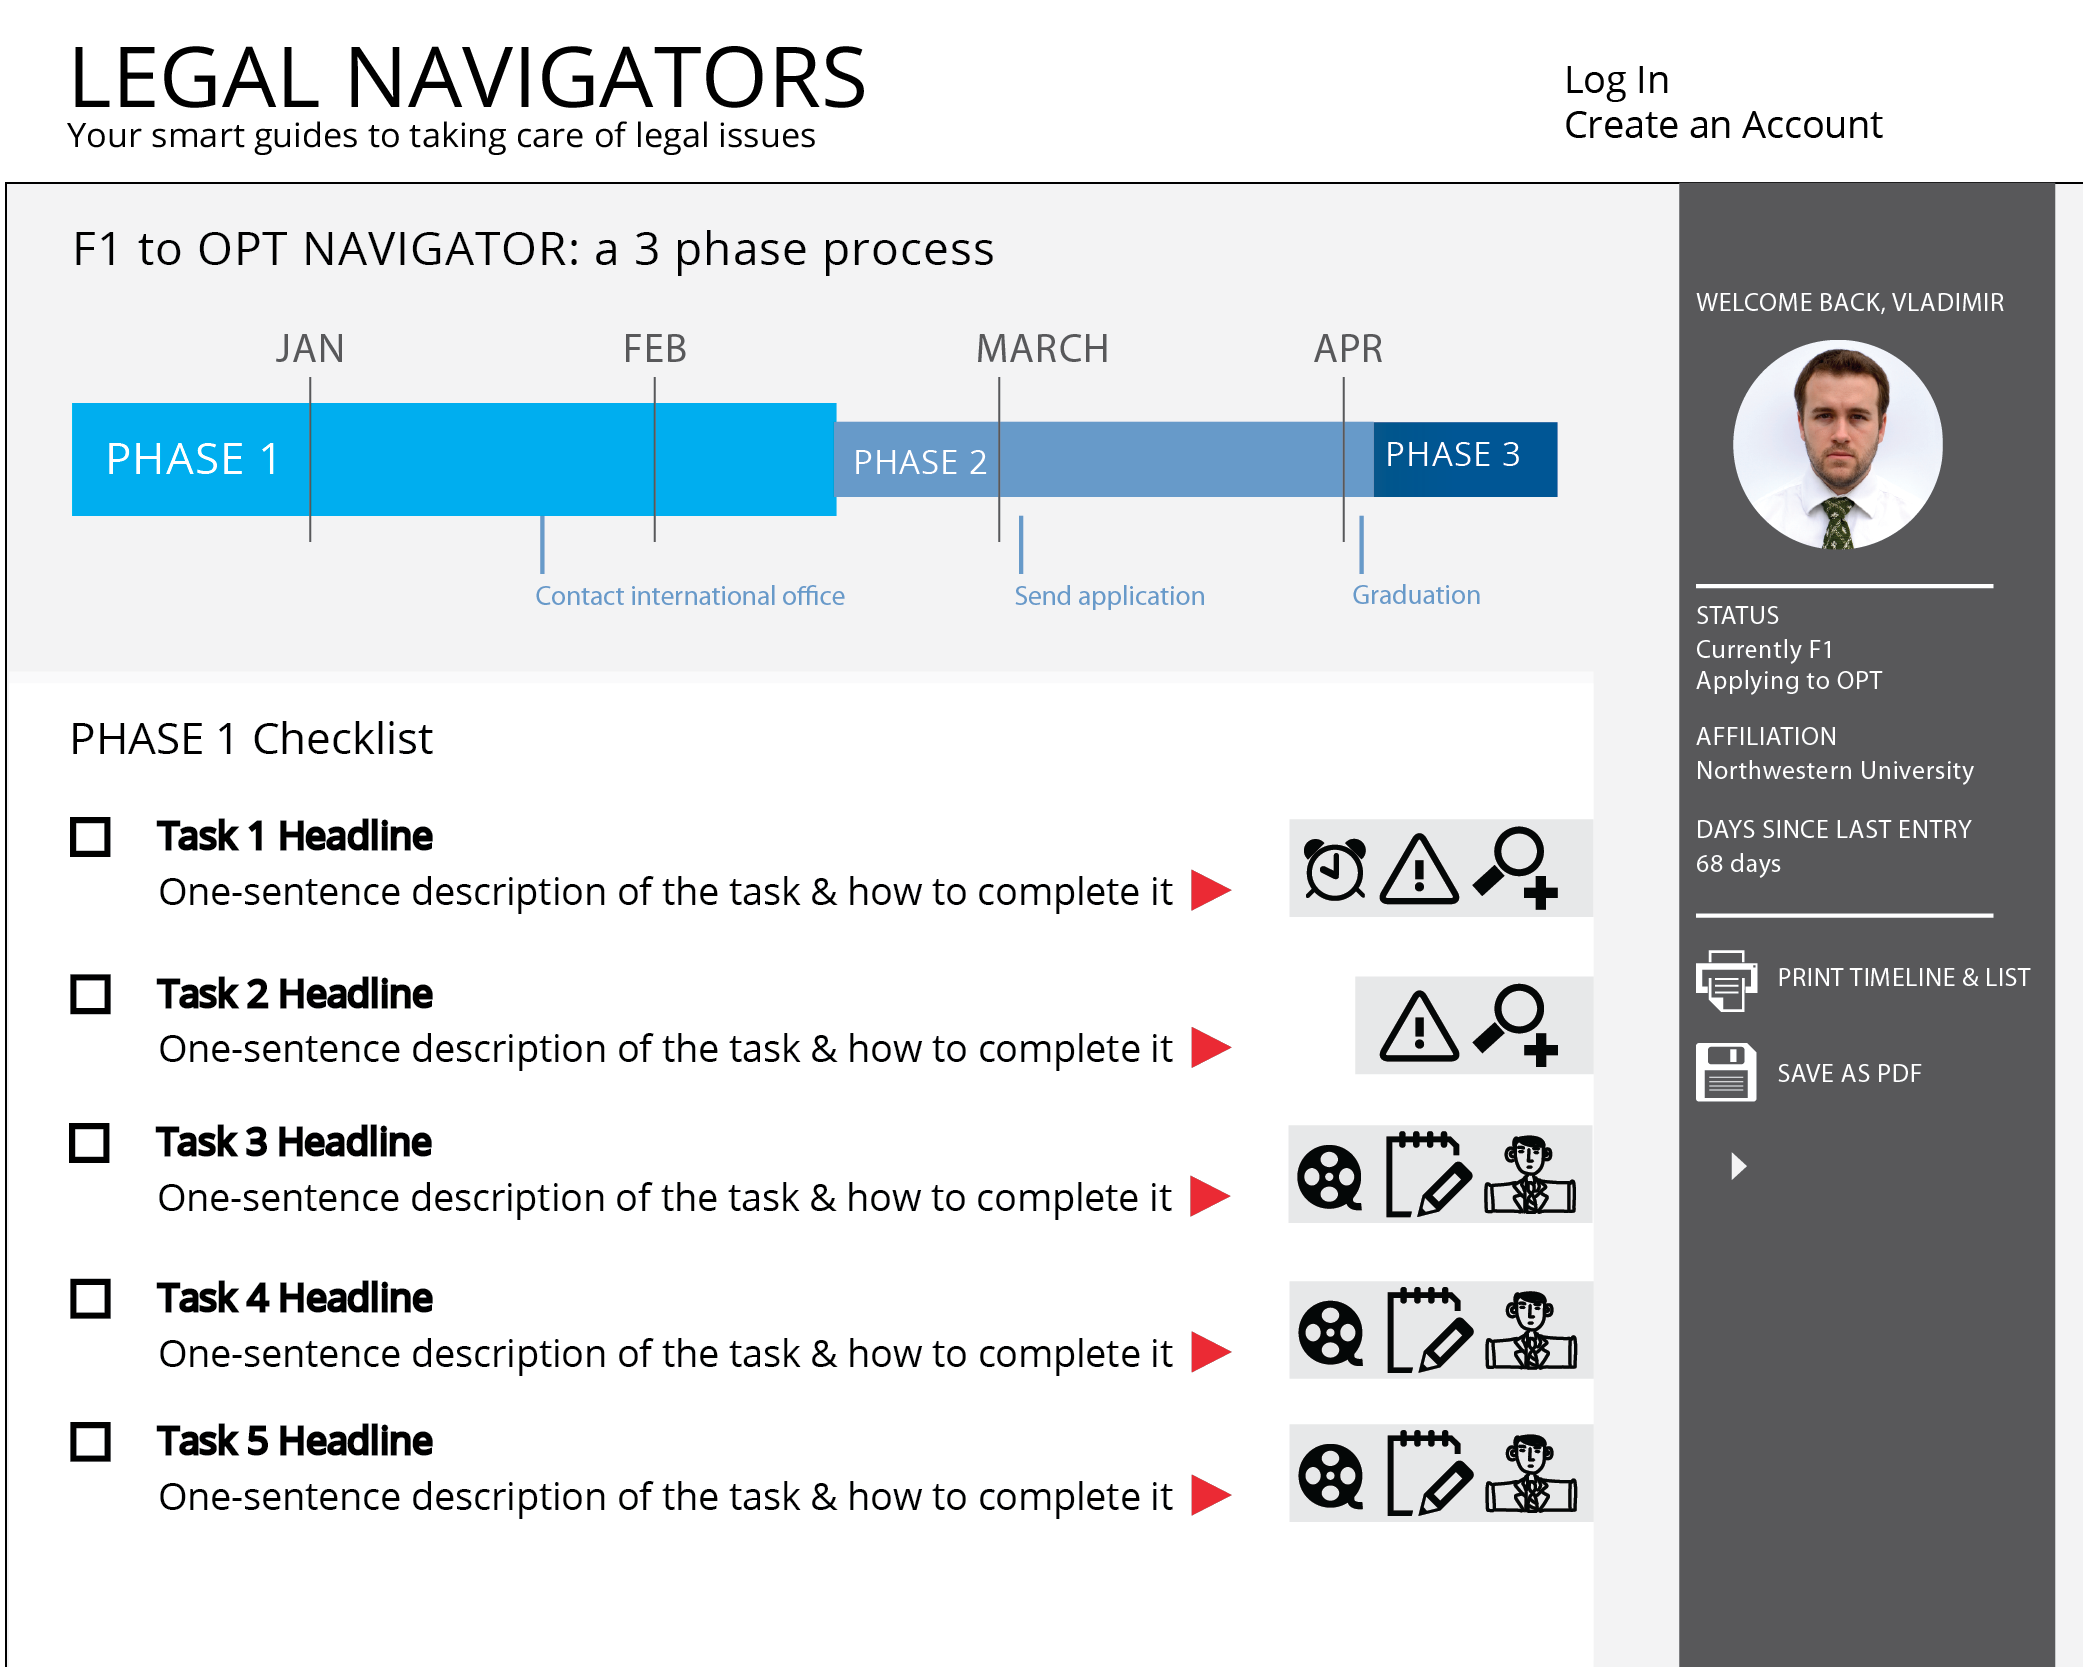The width and height of the screenshot is (2083, 1667).
Task: Click the magnifier plus icon for Task 1
Action: click(x=1516, y=868)
